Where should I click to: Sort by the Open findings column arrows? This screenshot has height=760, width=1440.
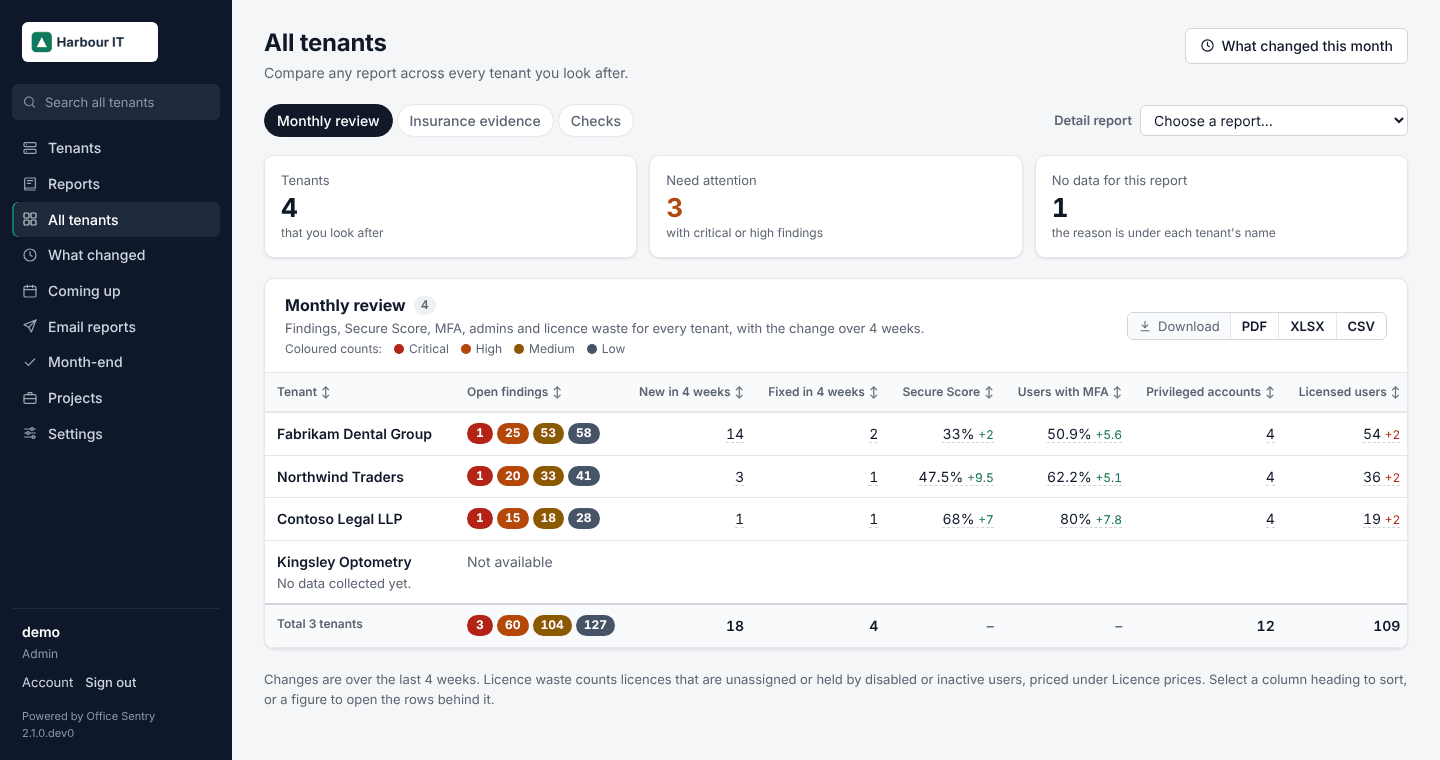coord(557,392)
